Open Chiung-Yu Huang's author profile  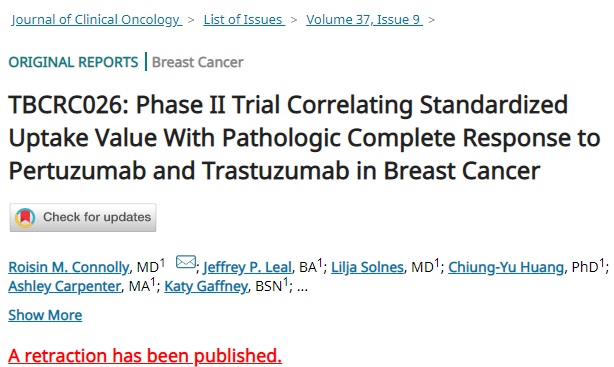point(506,267)
